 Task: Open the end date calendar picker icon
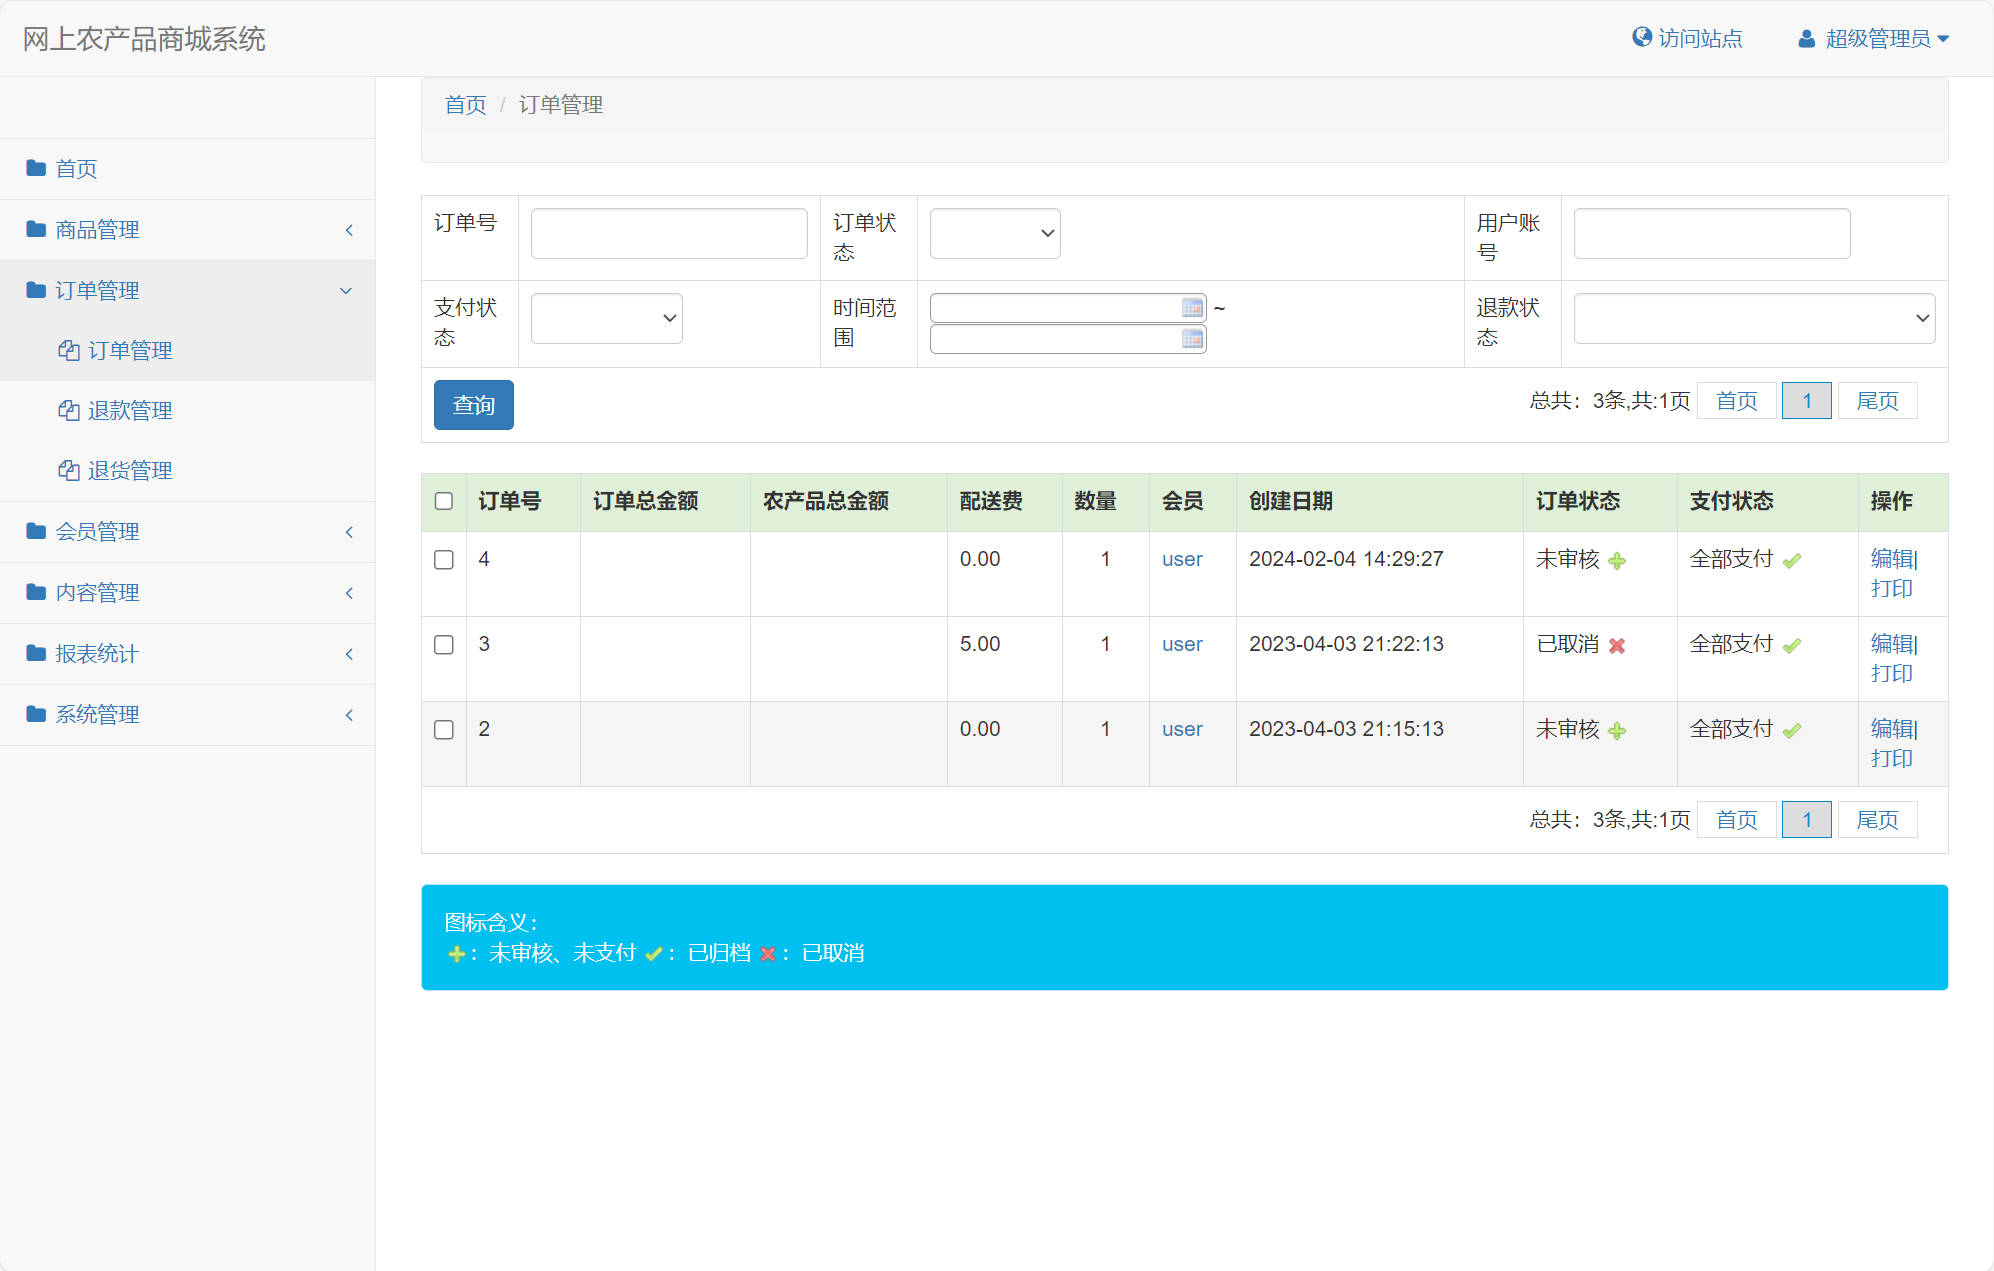pos(1192,339)
